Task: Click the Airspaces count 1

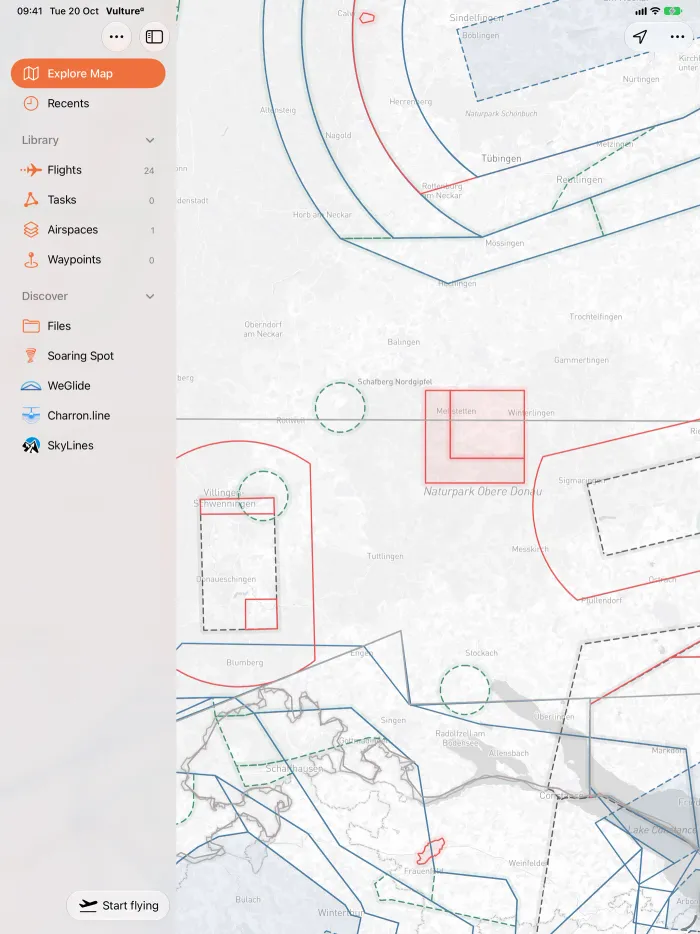Action: [x=153, y=230]
